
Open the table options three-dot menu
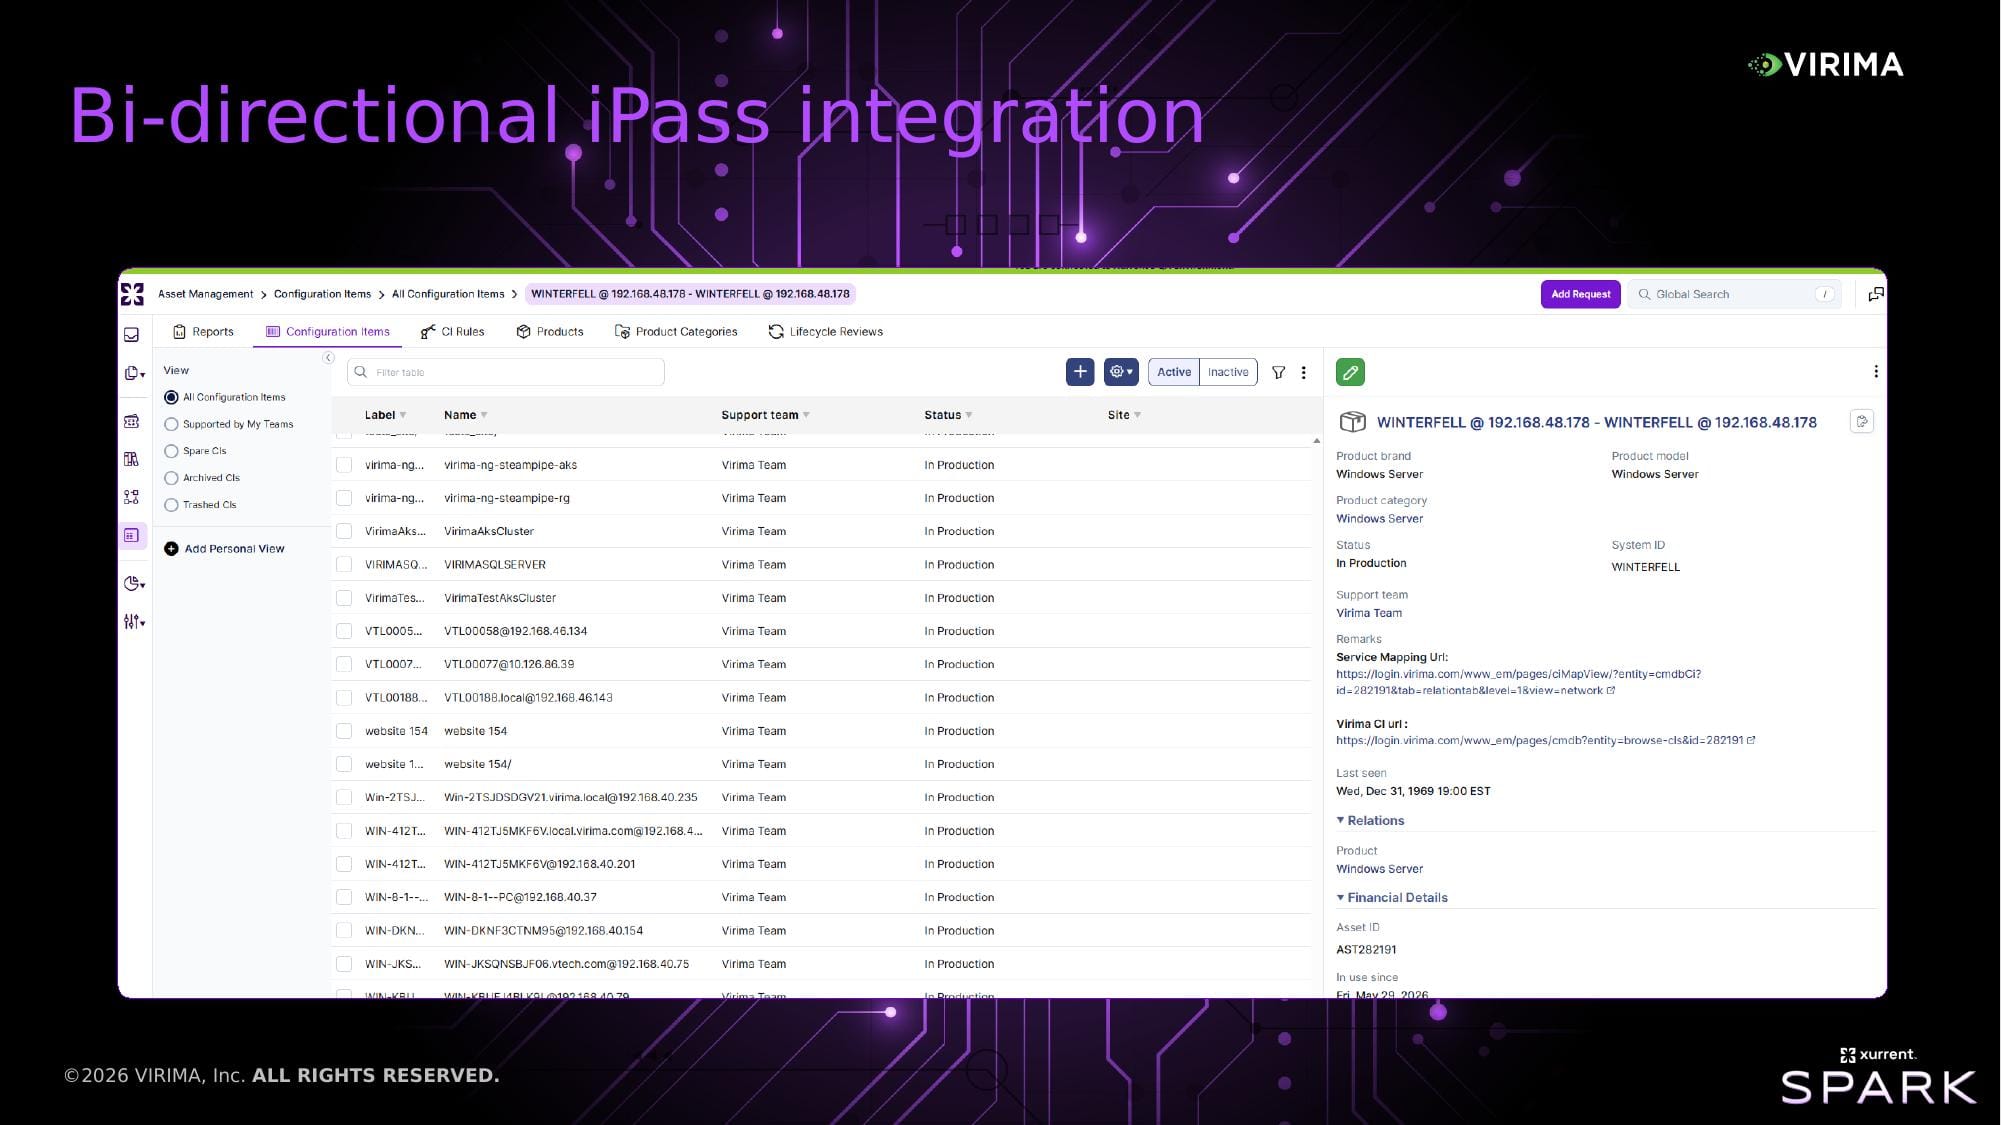click(x=1303, y=372)
